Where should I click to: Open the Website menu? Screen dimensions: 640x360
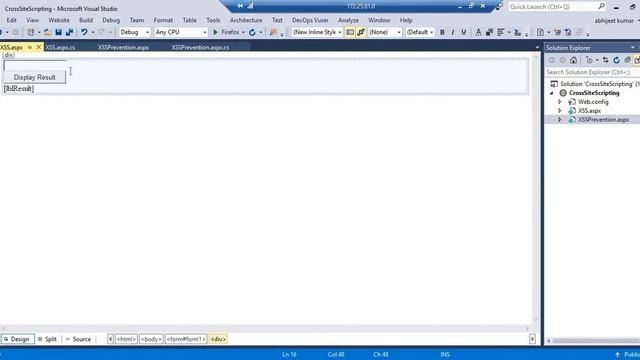click(59, 20)
